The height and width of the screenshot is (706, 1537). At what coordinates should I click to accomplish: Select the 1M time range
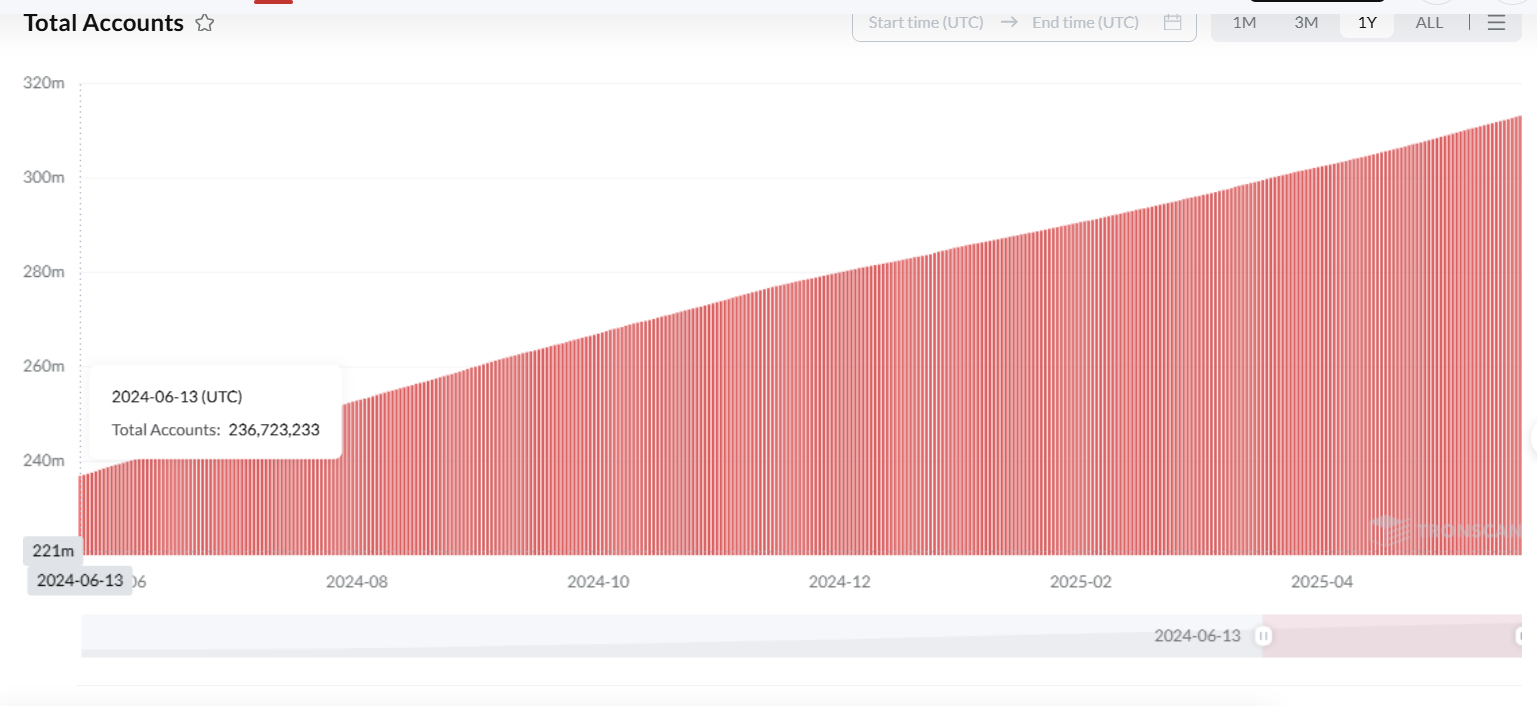point(1244,22)
